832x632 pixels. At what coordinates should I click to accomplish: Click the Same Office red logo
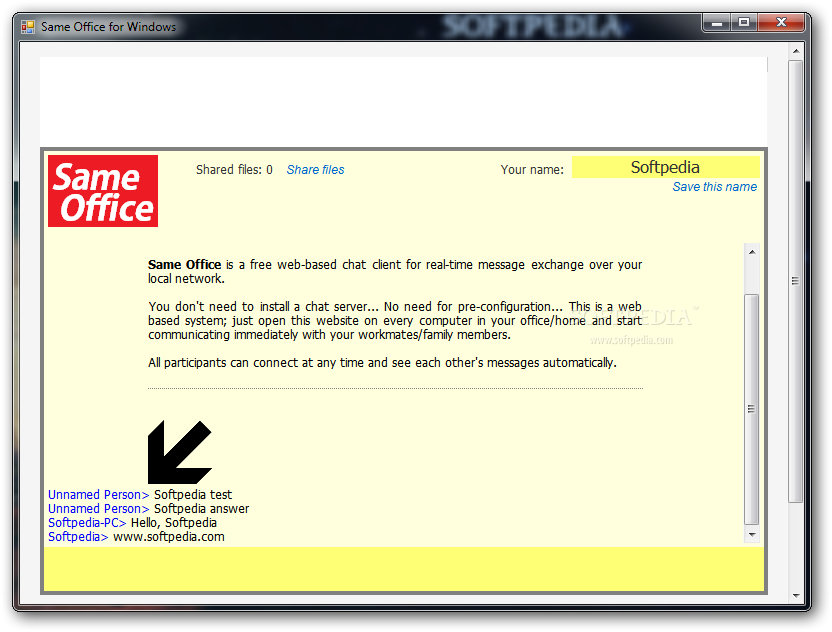(103, 191)
